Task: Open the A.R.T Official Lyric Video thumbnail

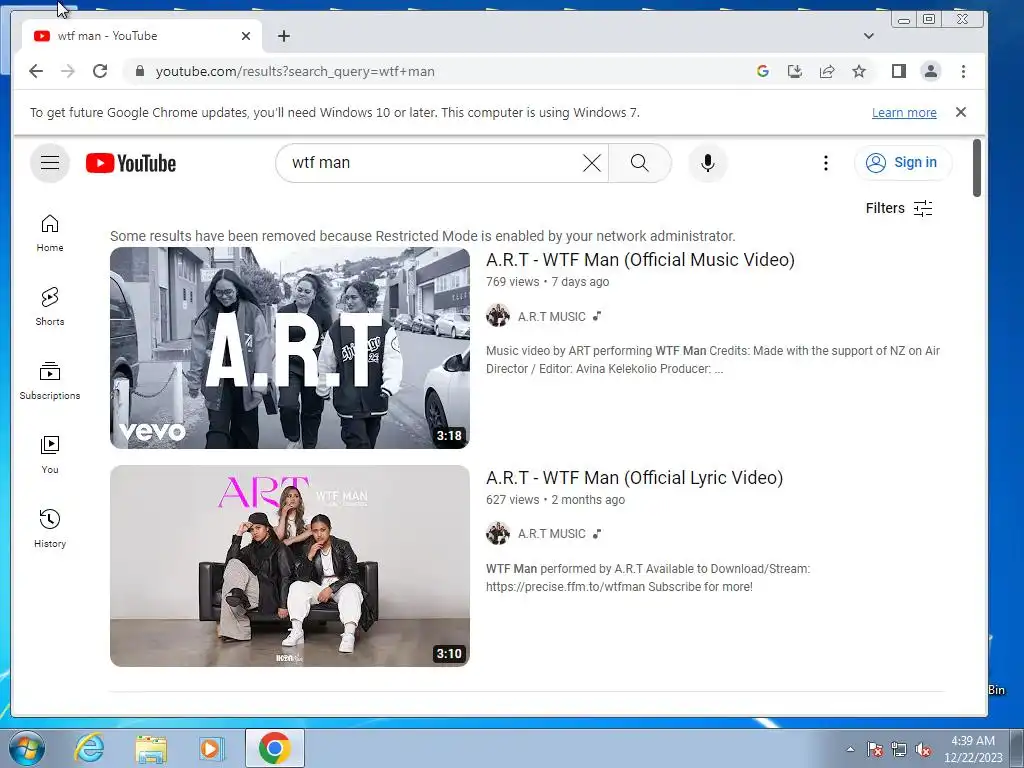Action: point(289,566)
